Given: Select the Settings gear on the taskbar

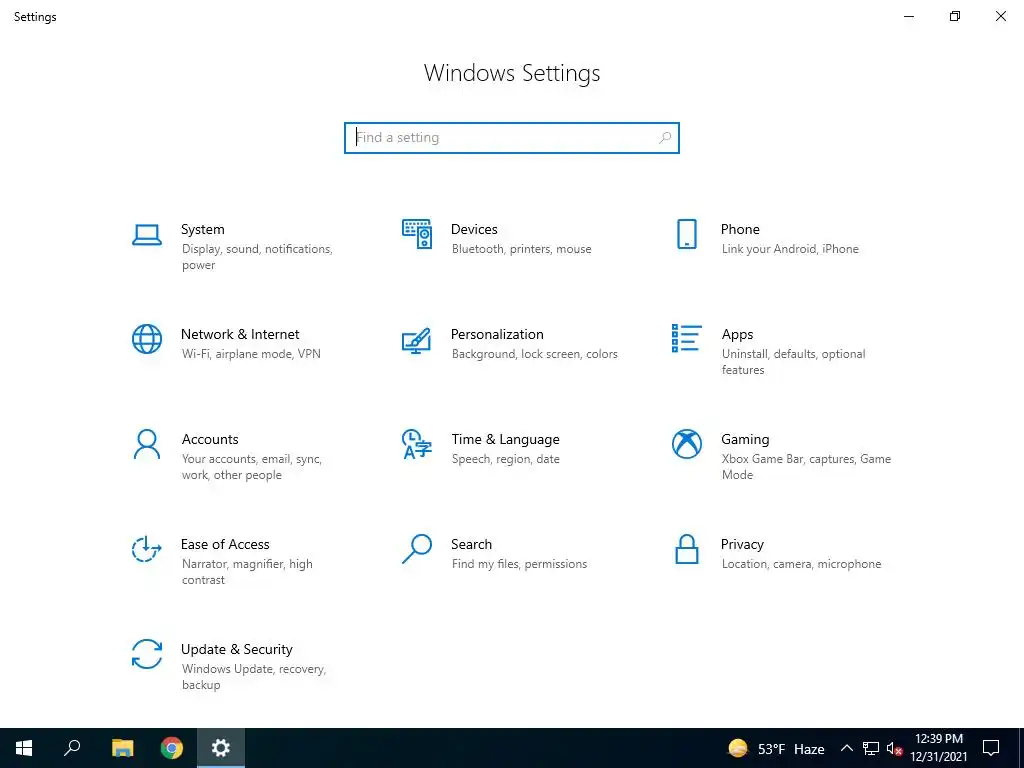Looking at the screenshot, I should click(x=221, y=748).
